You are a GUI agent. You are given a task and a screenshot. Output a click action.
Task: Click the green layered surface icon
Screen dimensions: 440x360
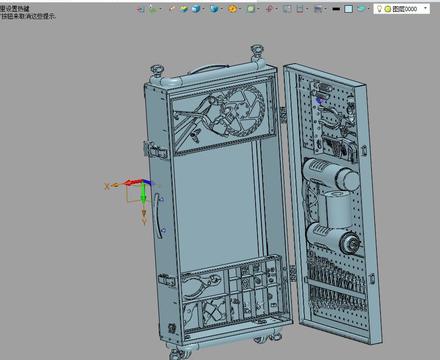click(x=184, y=9)
